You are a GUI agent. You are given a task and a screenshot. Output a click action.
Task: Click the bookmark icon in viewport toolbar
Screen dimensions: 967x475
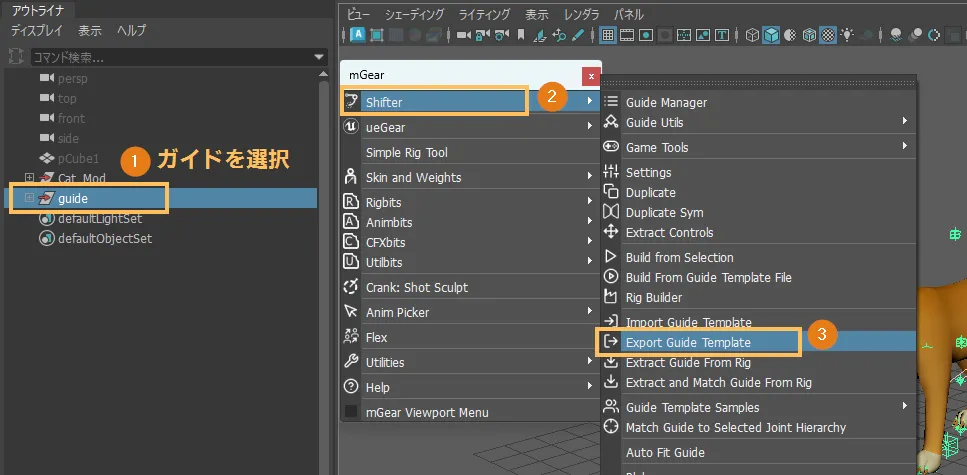[520, 35]
